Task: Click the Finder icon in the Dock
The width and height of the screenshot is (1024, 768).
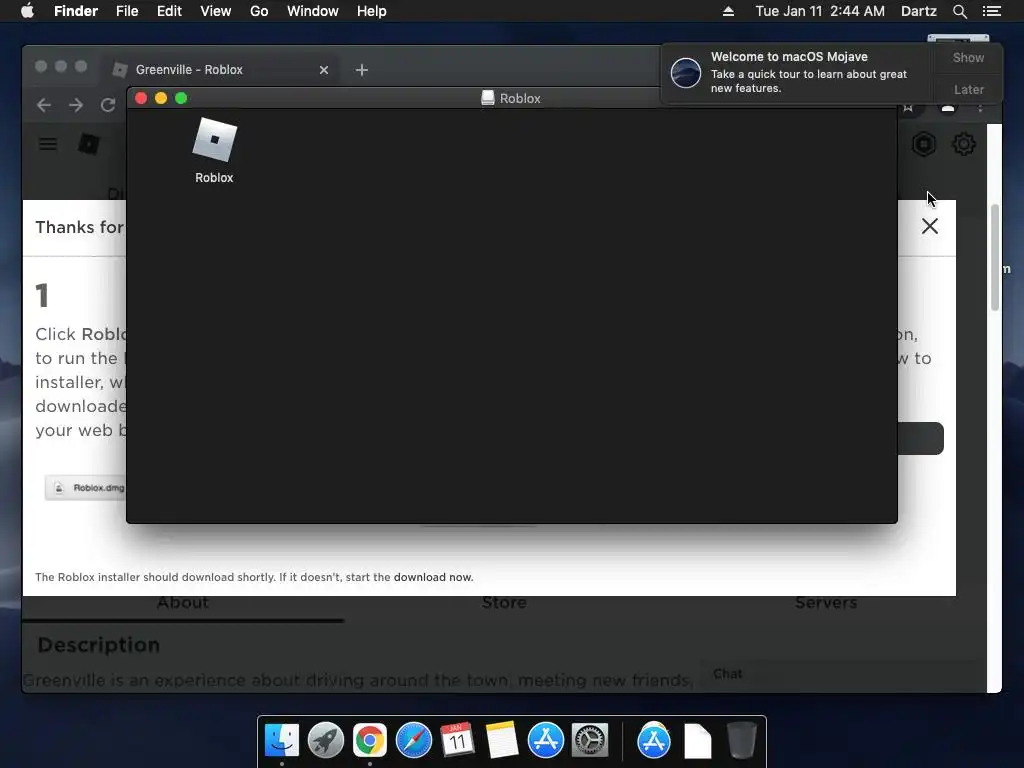Action: coord(282,741)
